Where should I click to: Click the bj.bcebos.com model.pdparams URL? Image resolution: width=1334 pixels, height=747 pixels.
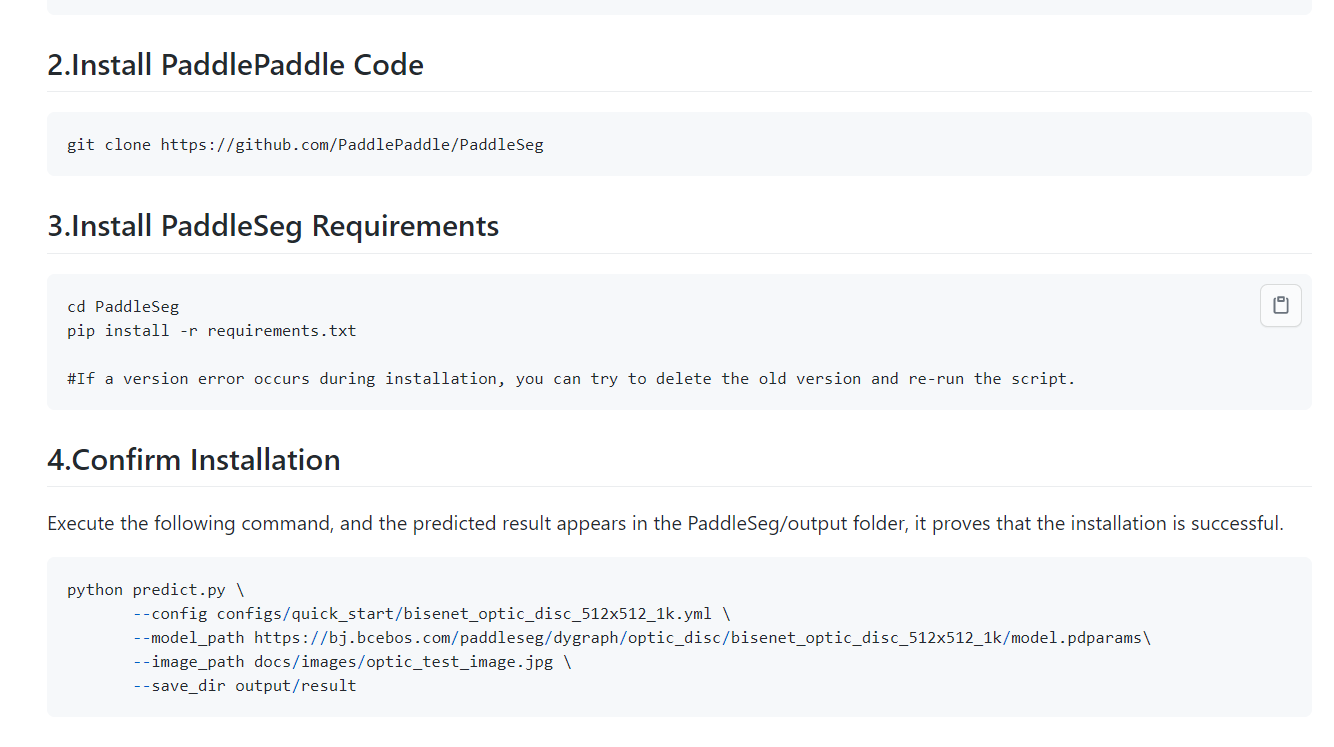(698, 638)
